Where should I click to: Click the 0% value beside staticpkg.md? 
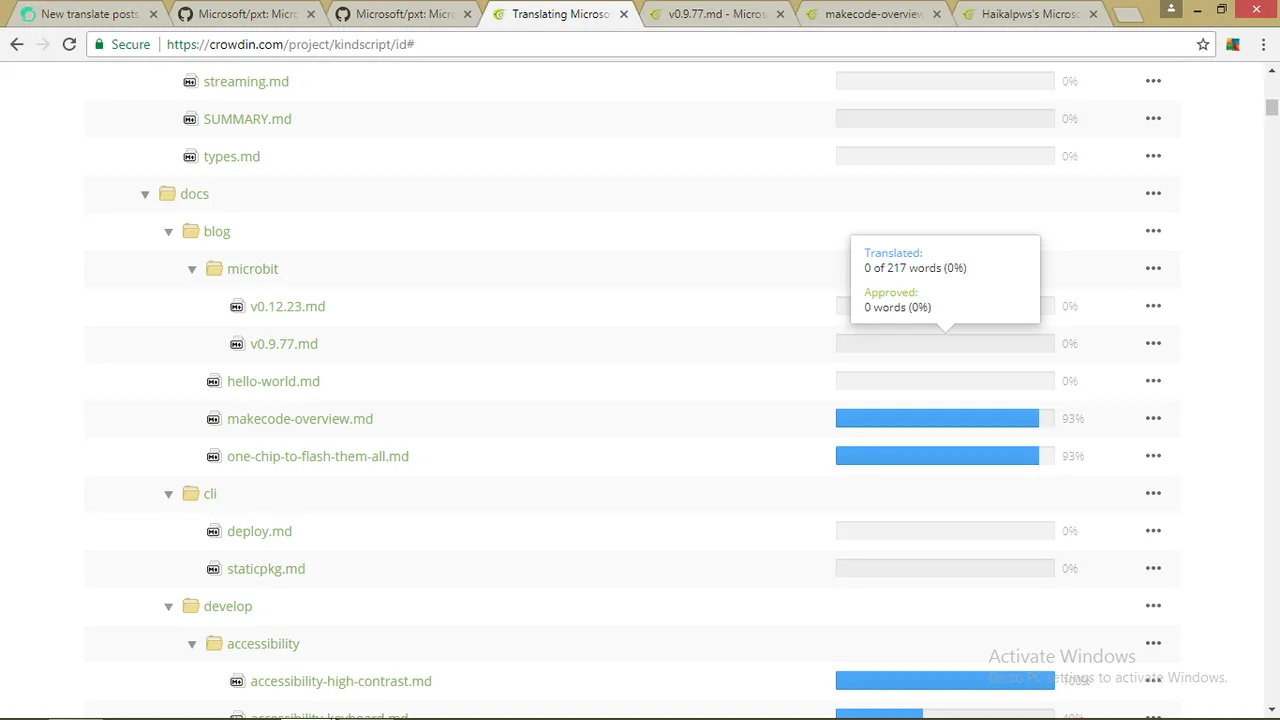[x=1070, y=568]
